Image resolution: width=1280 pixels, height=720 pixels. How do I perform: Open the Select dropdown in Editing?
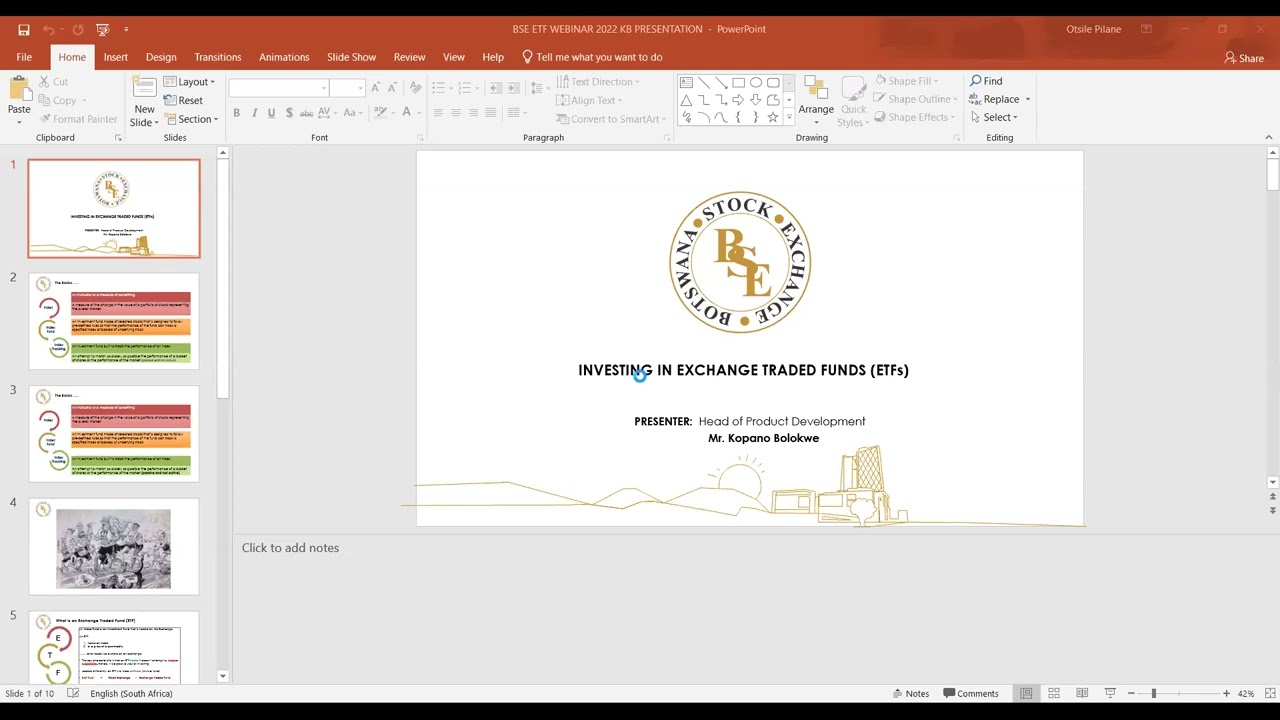pos(994,117)
